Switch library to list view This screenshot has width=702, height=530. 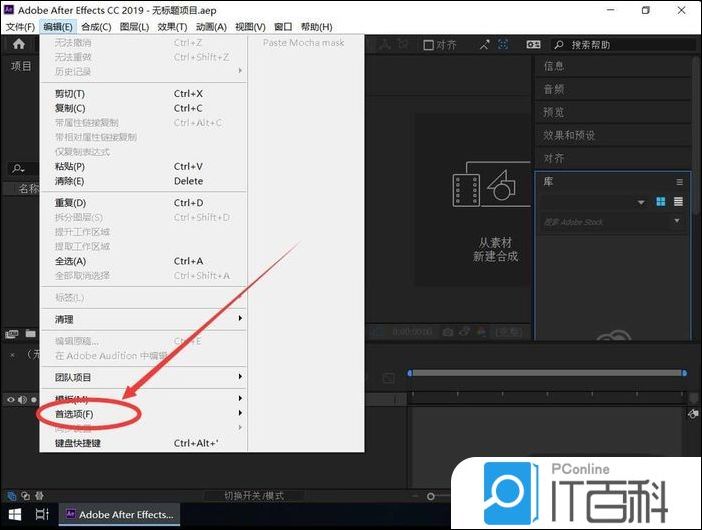(679, 202)
